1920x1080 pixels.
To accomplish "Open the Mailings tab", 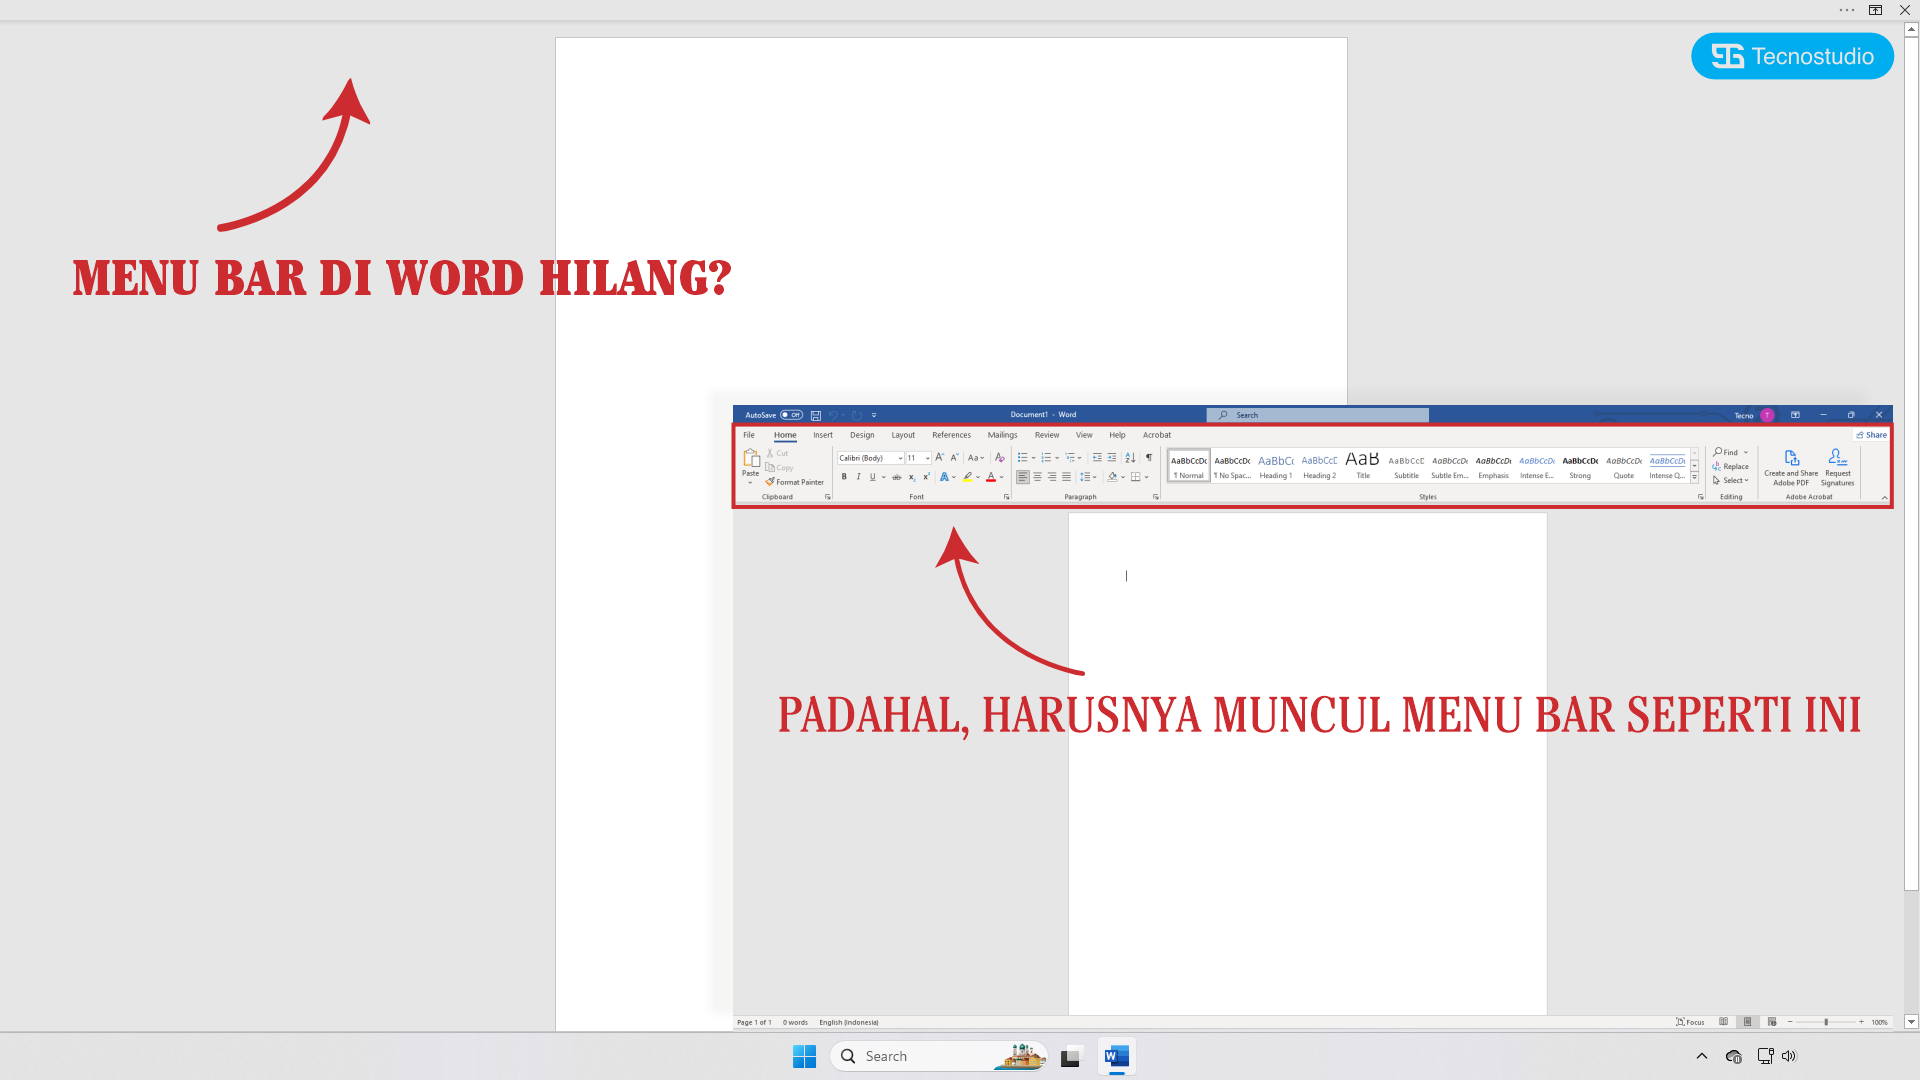I will (1002, 435).
